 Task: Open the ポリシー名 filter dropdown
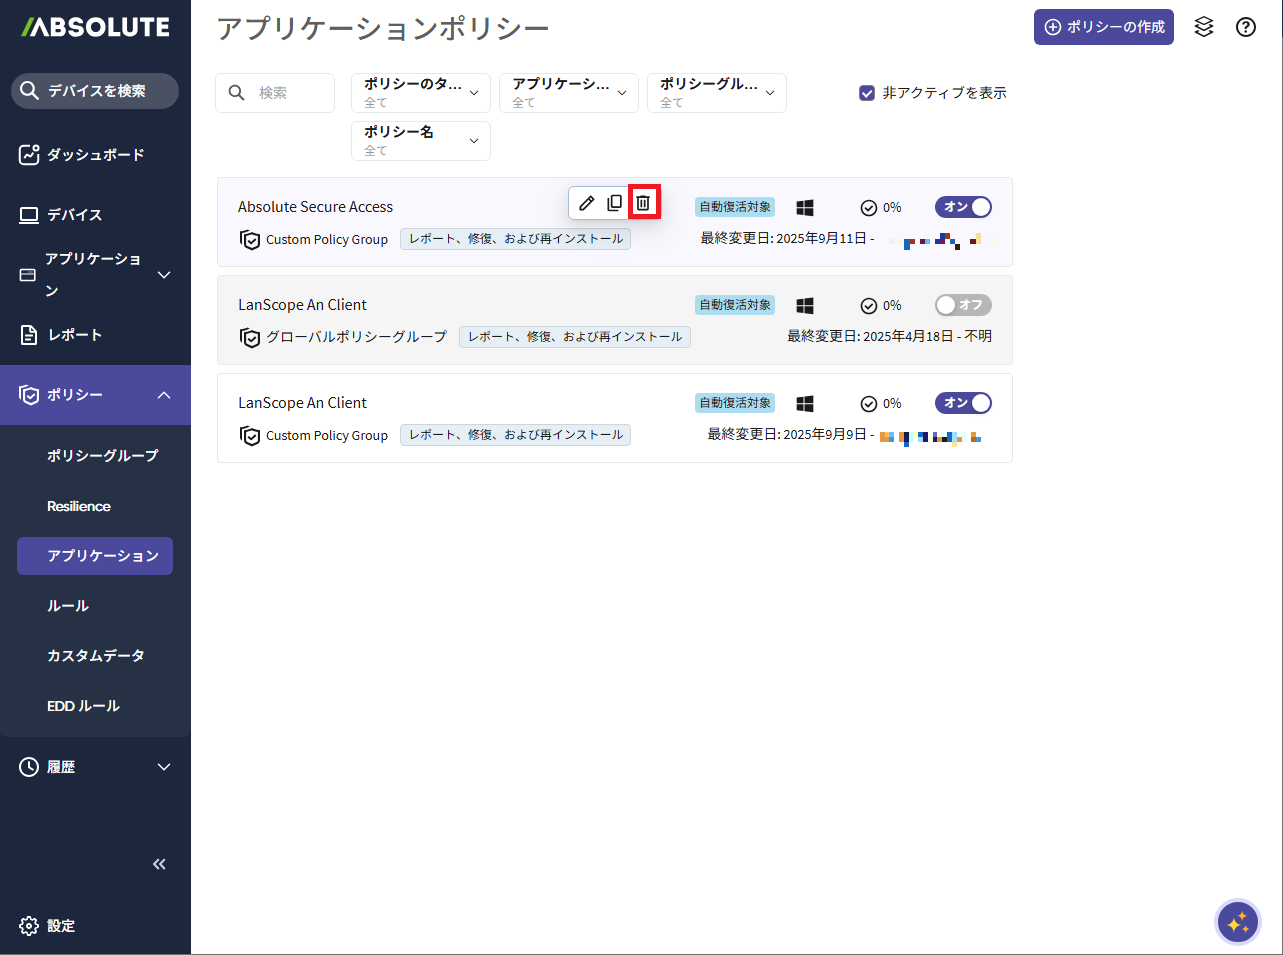421,141
